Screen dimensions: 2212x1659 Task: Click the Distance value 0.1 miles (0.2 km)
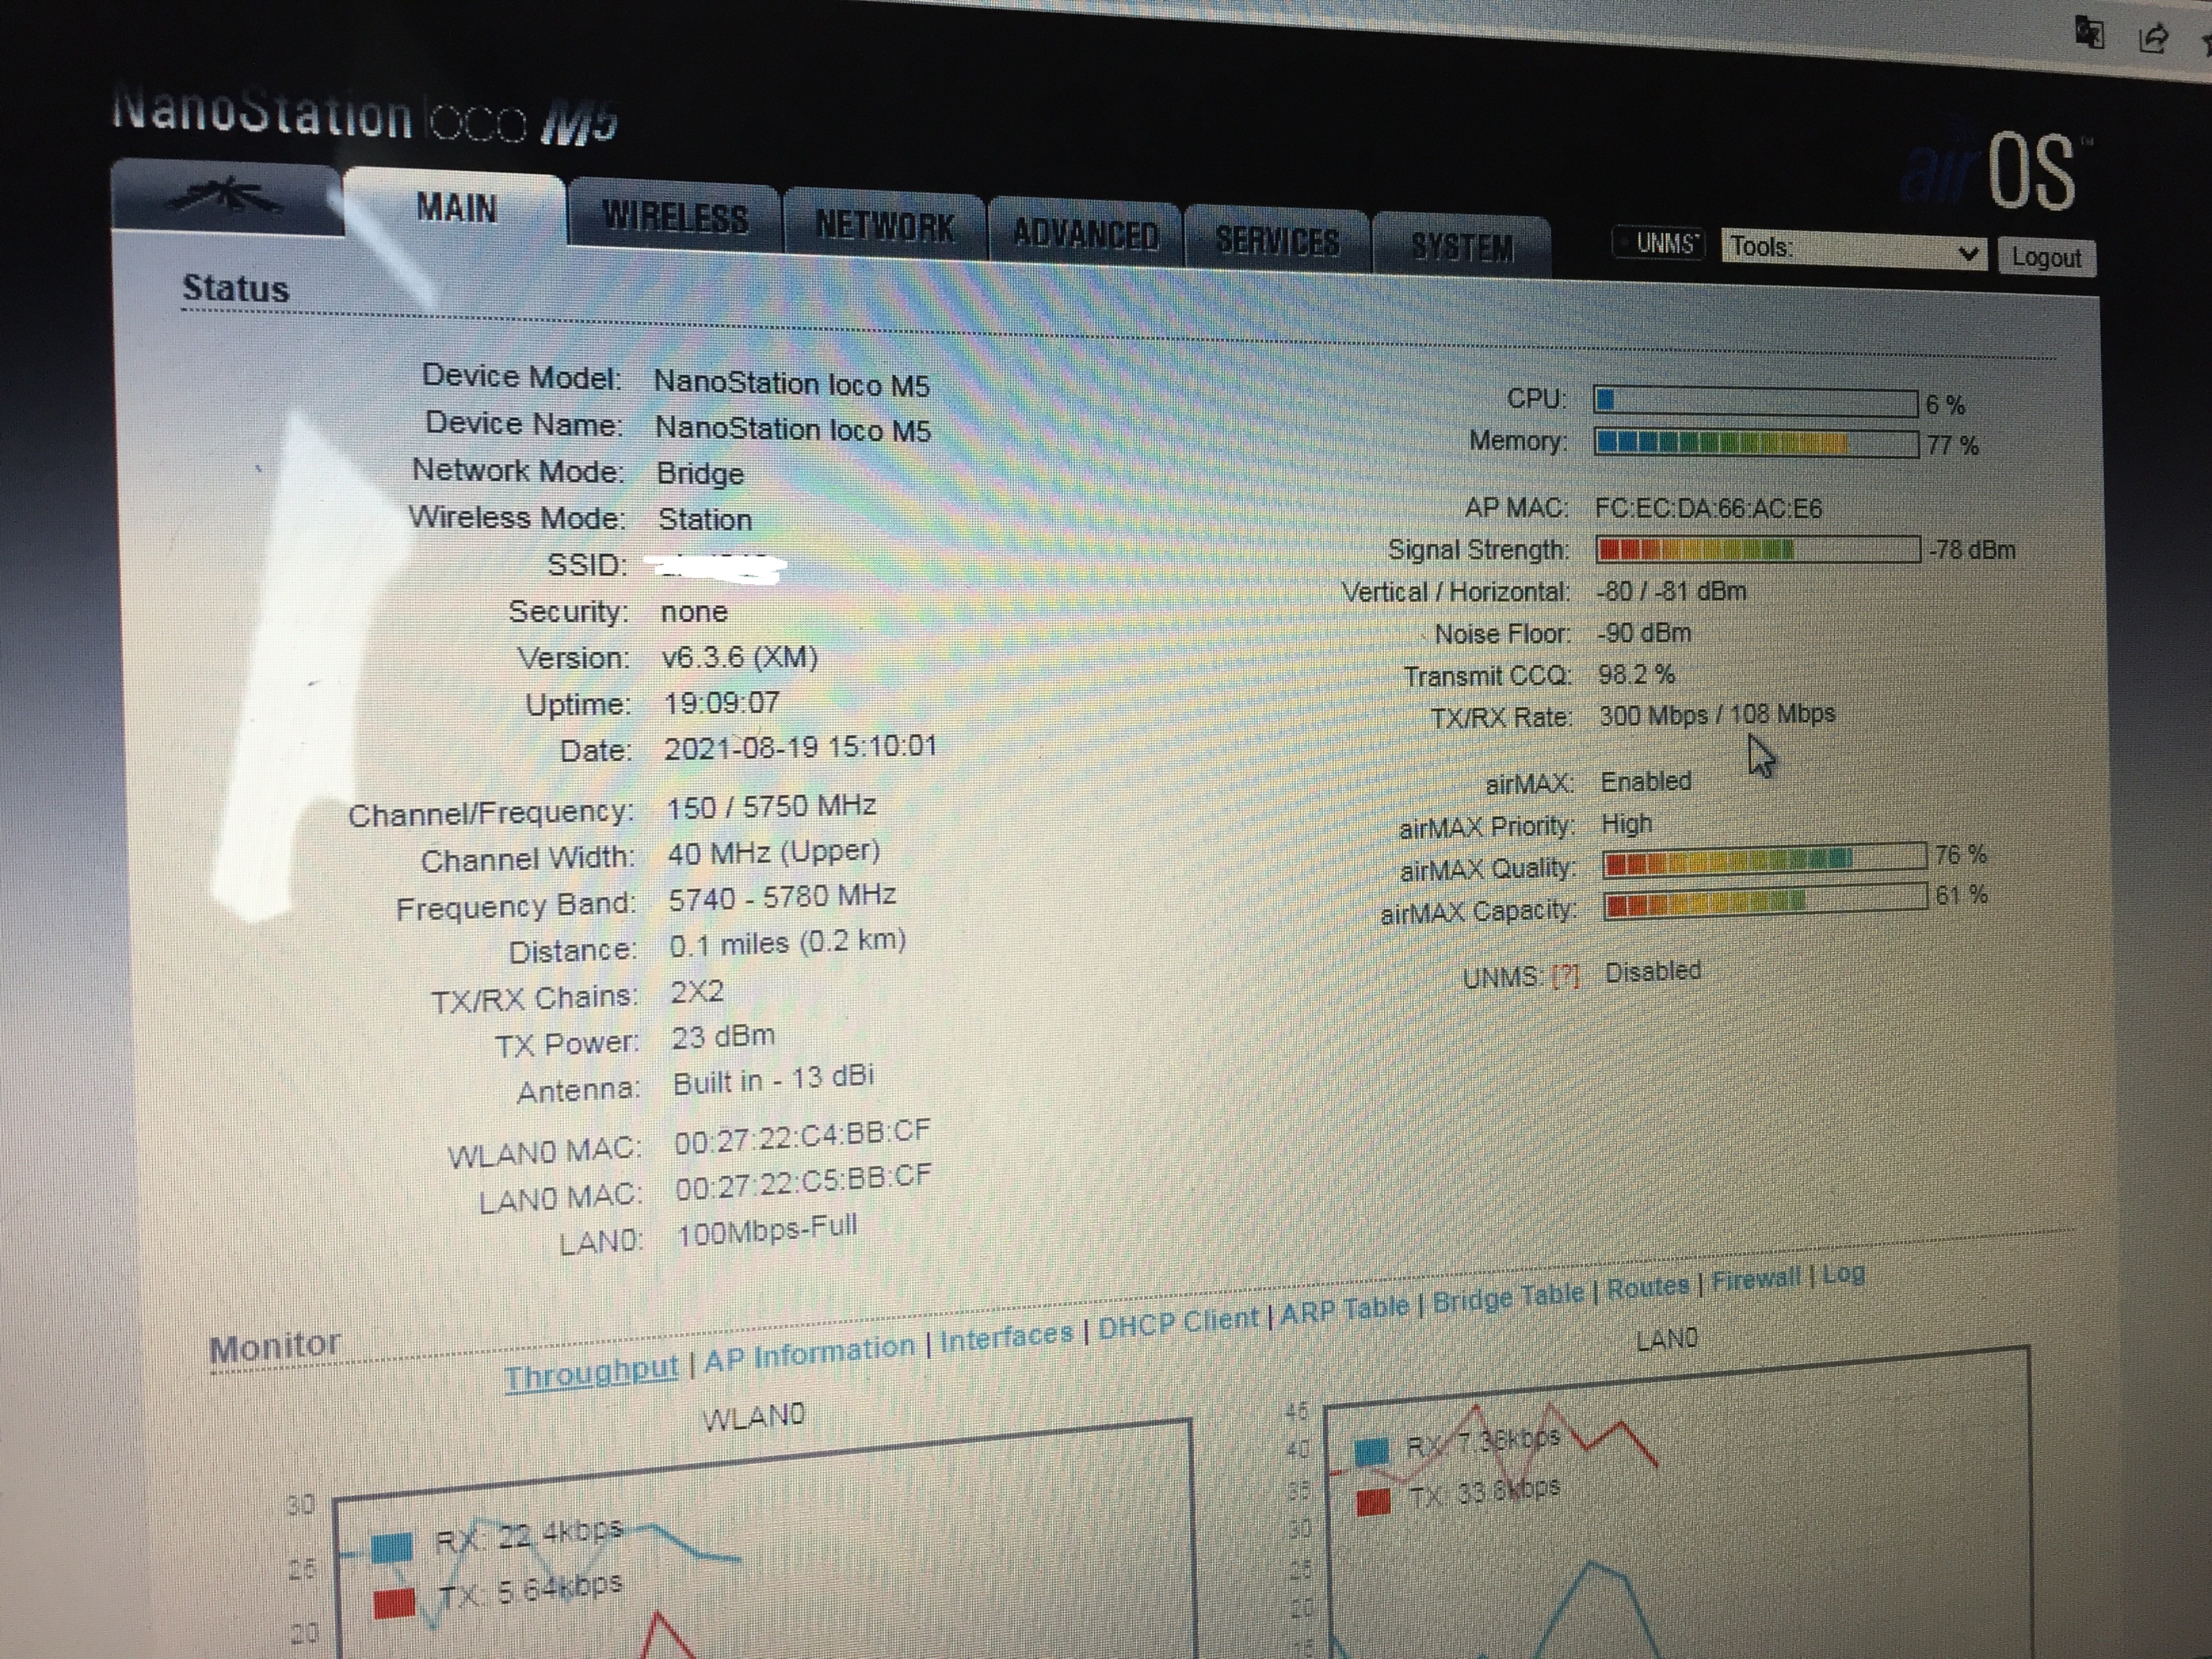coord(788,943)
